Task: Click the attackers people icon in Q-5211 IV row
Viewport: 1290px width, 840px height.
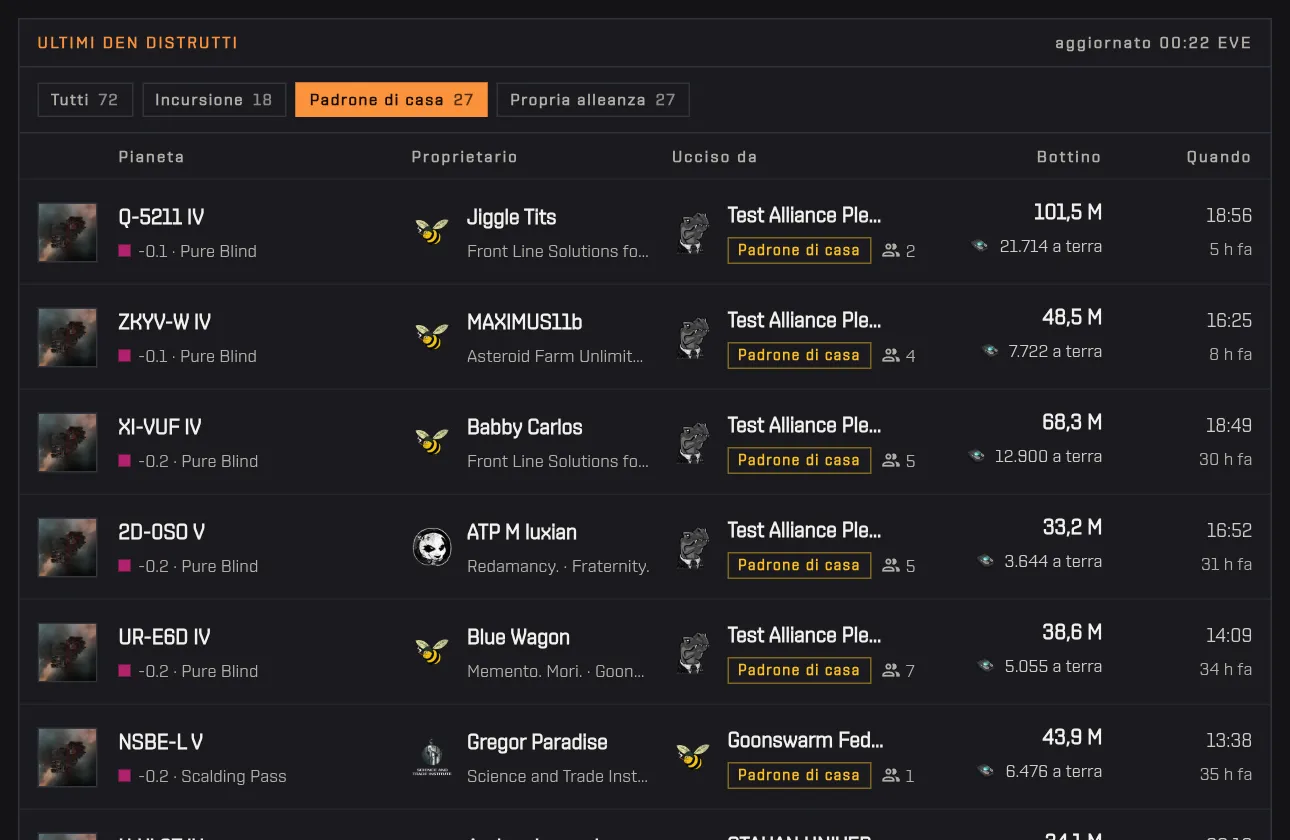Action: 891,251
